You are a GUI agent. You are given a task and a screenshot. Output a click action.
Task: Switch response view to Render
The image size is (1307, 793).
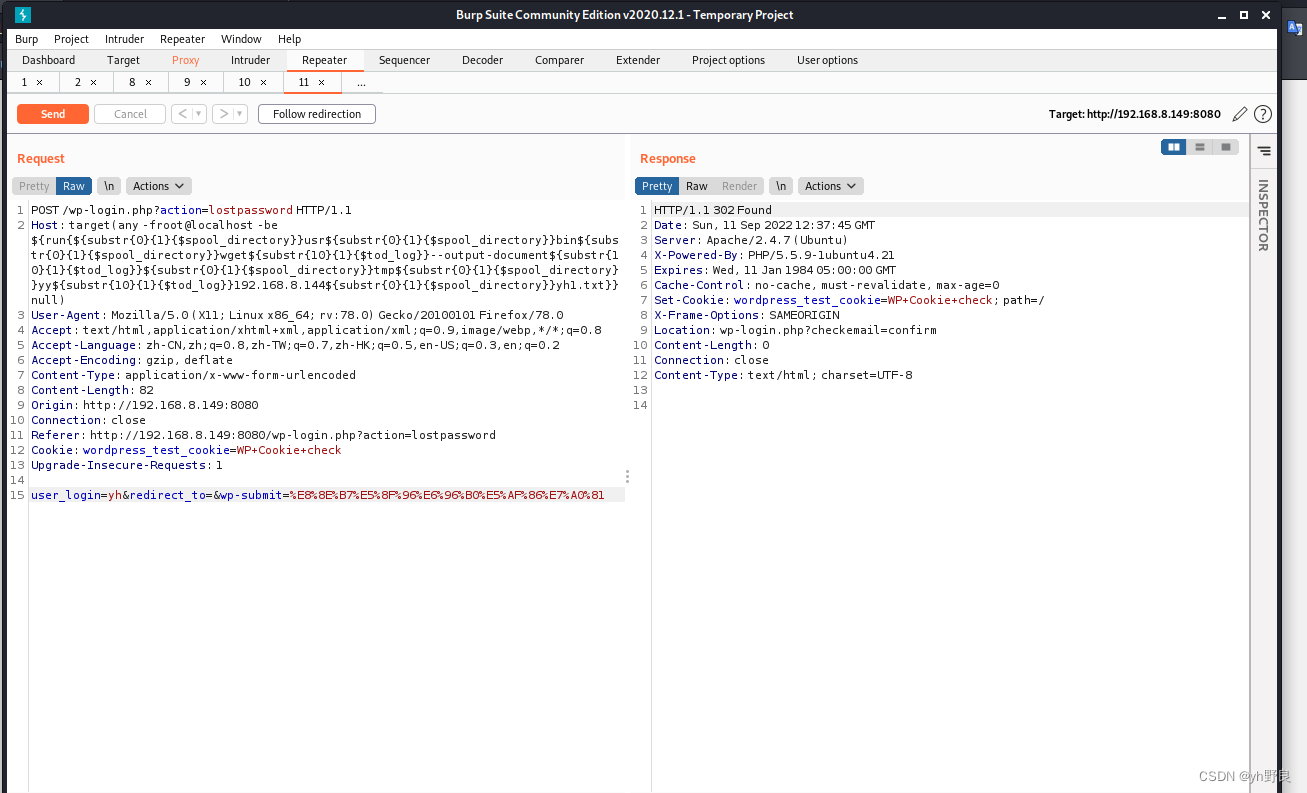pos(739,186)
